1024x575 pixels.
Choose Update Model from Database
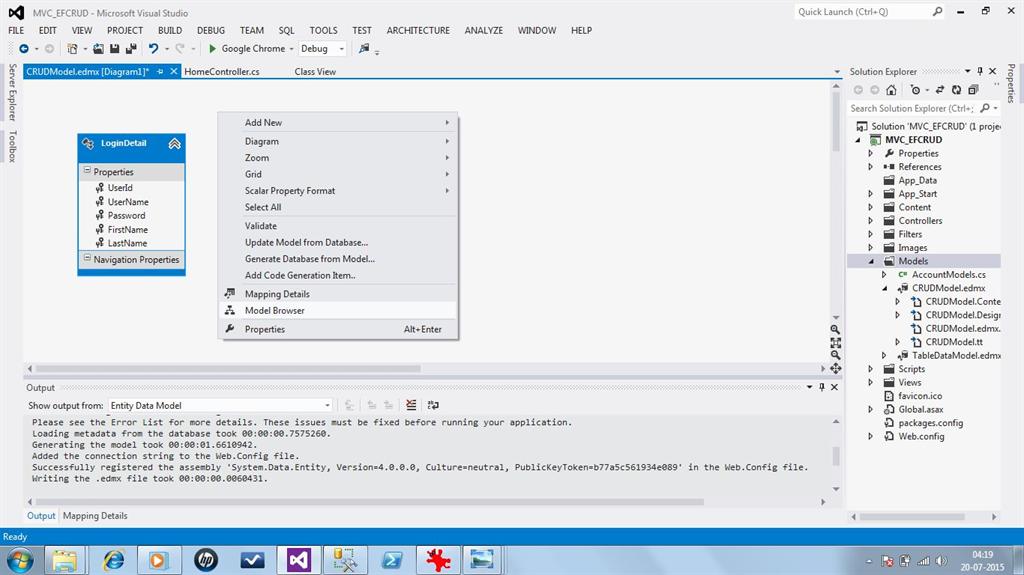pyautogui.click(x=338, y=242)
